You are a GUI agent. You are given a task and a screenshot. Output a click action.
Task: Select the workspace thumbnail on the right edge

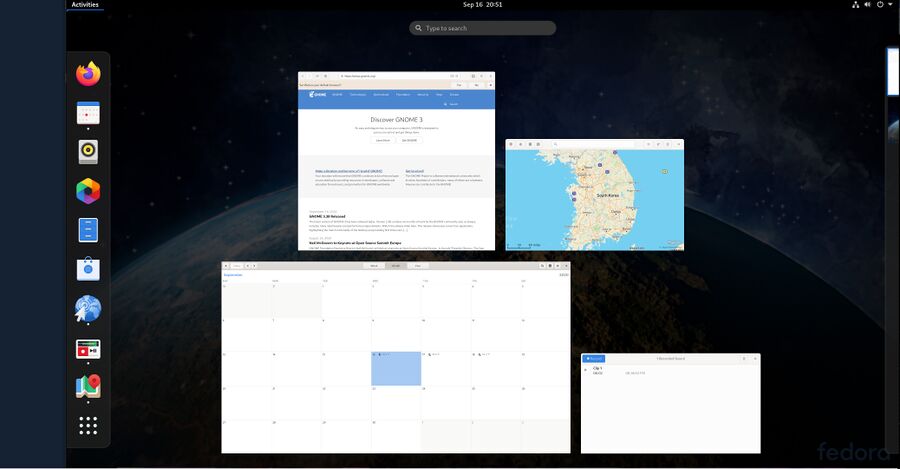point(893,72)
